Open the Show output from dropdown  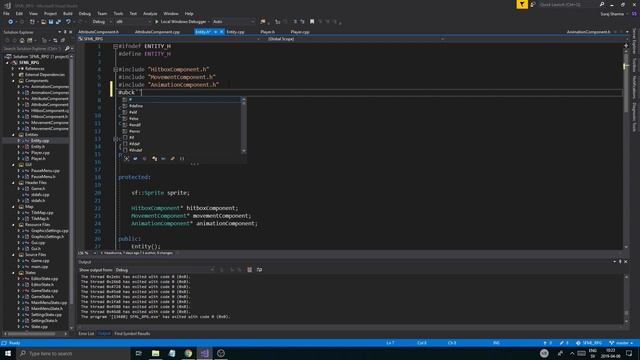tap(164, 270)
